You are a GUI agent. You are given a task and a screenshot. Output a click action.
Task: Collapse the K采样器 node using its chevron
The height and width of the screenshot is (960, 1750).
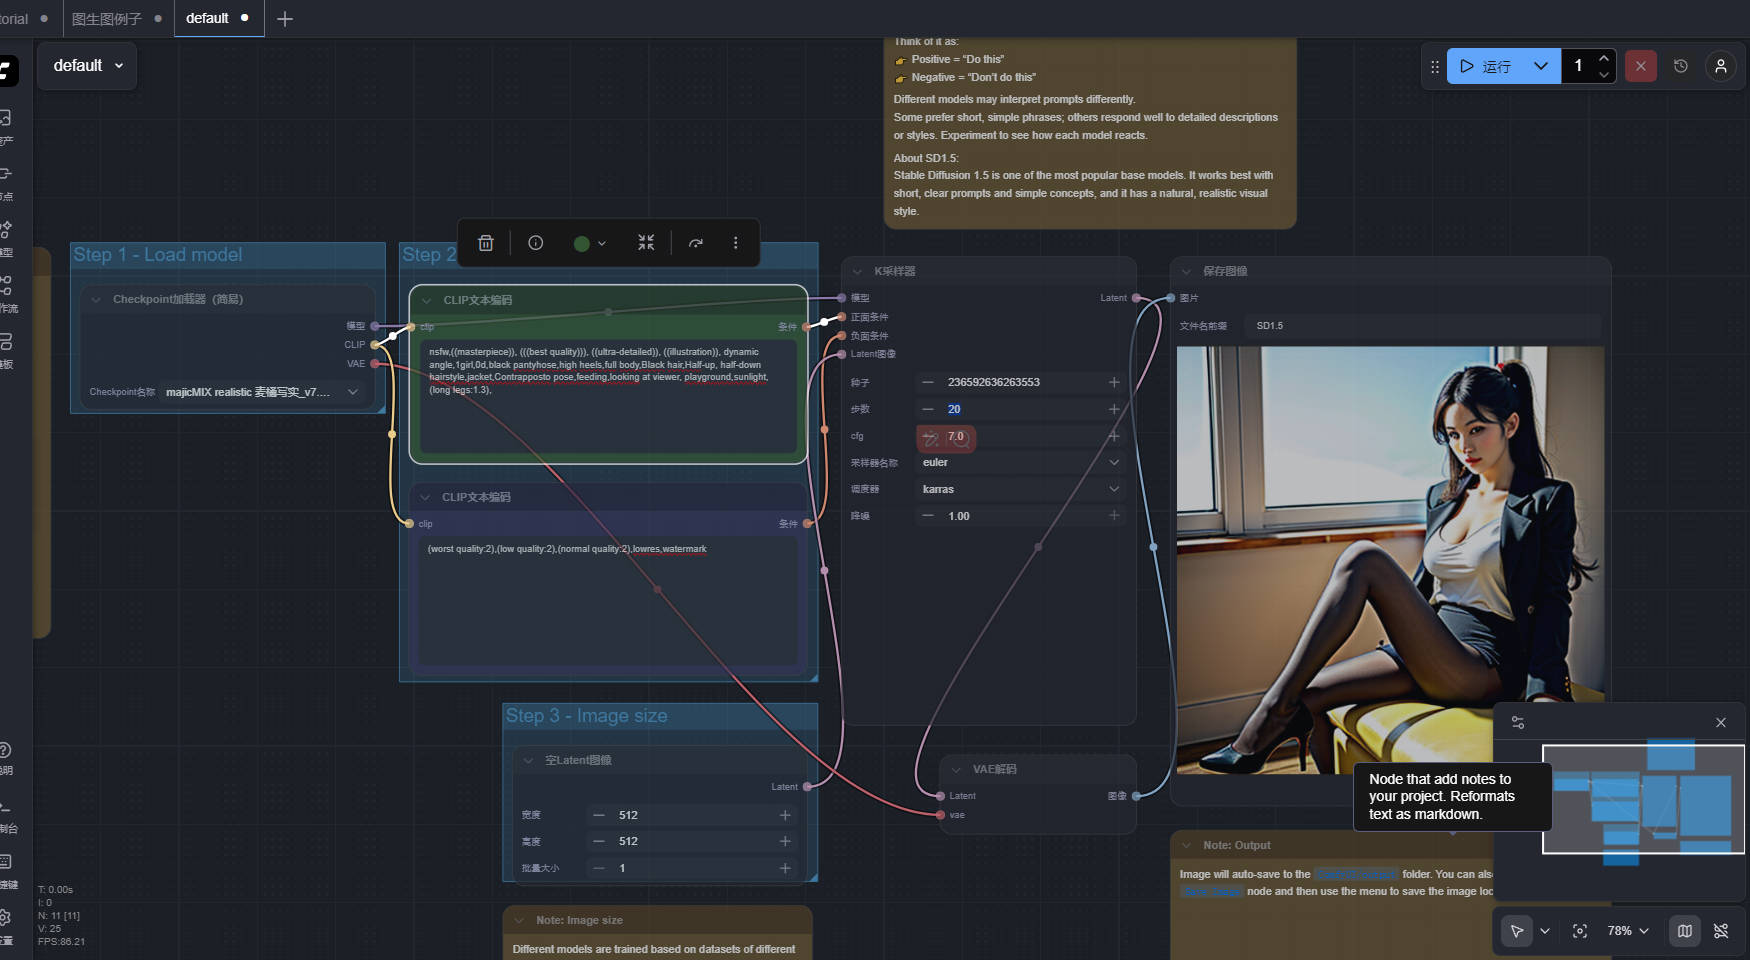pos(857,271)
